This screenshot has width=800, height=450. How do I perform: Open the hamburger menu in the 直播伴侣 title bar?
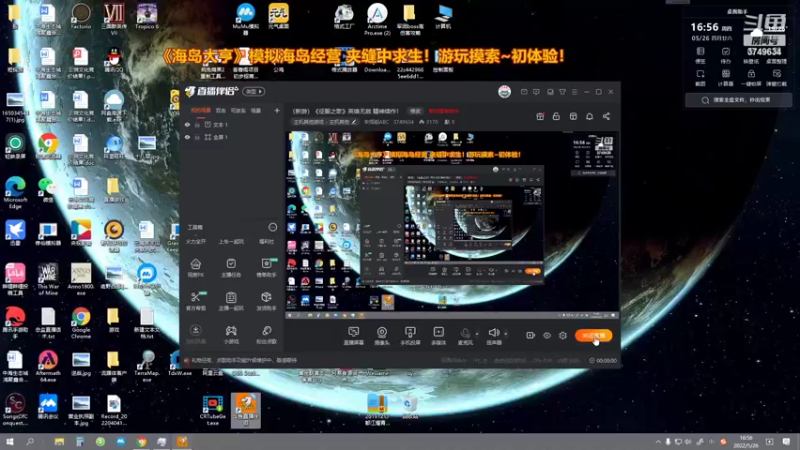pos(574,92)
